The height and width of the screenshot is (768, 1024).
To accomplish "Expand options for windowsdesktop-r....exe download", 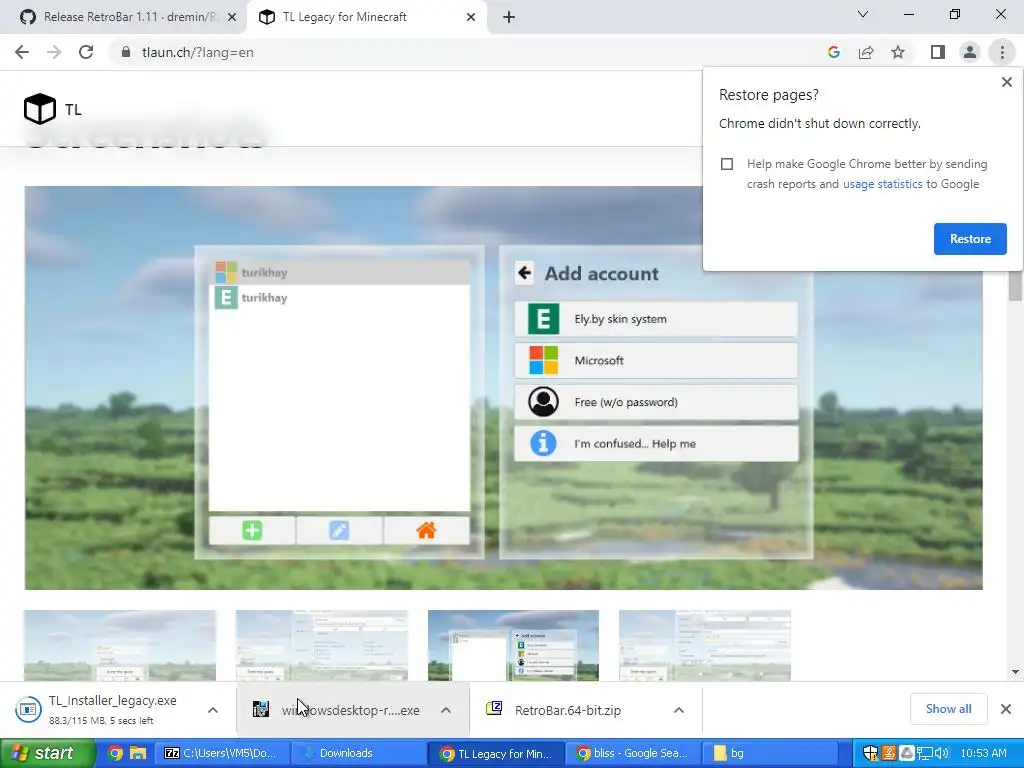I will (445, 710).
